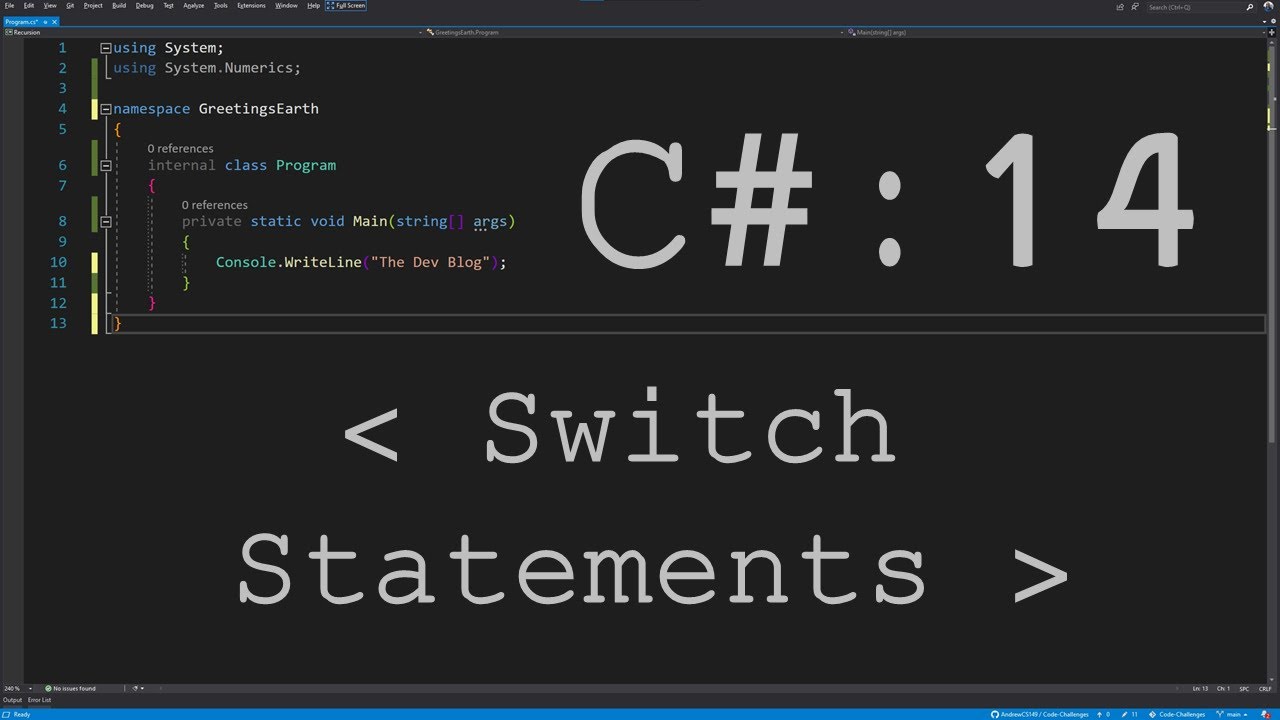Image resolution: width=1280 pixels, height=720 pixels.
Task: Open the Extensions menu
Action: (x=251, y=6)
